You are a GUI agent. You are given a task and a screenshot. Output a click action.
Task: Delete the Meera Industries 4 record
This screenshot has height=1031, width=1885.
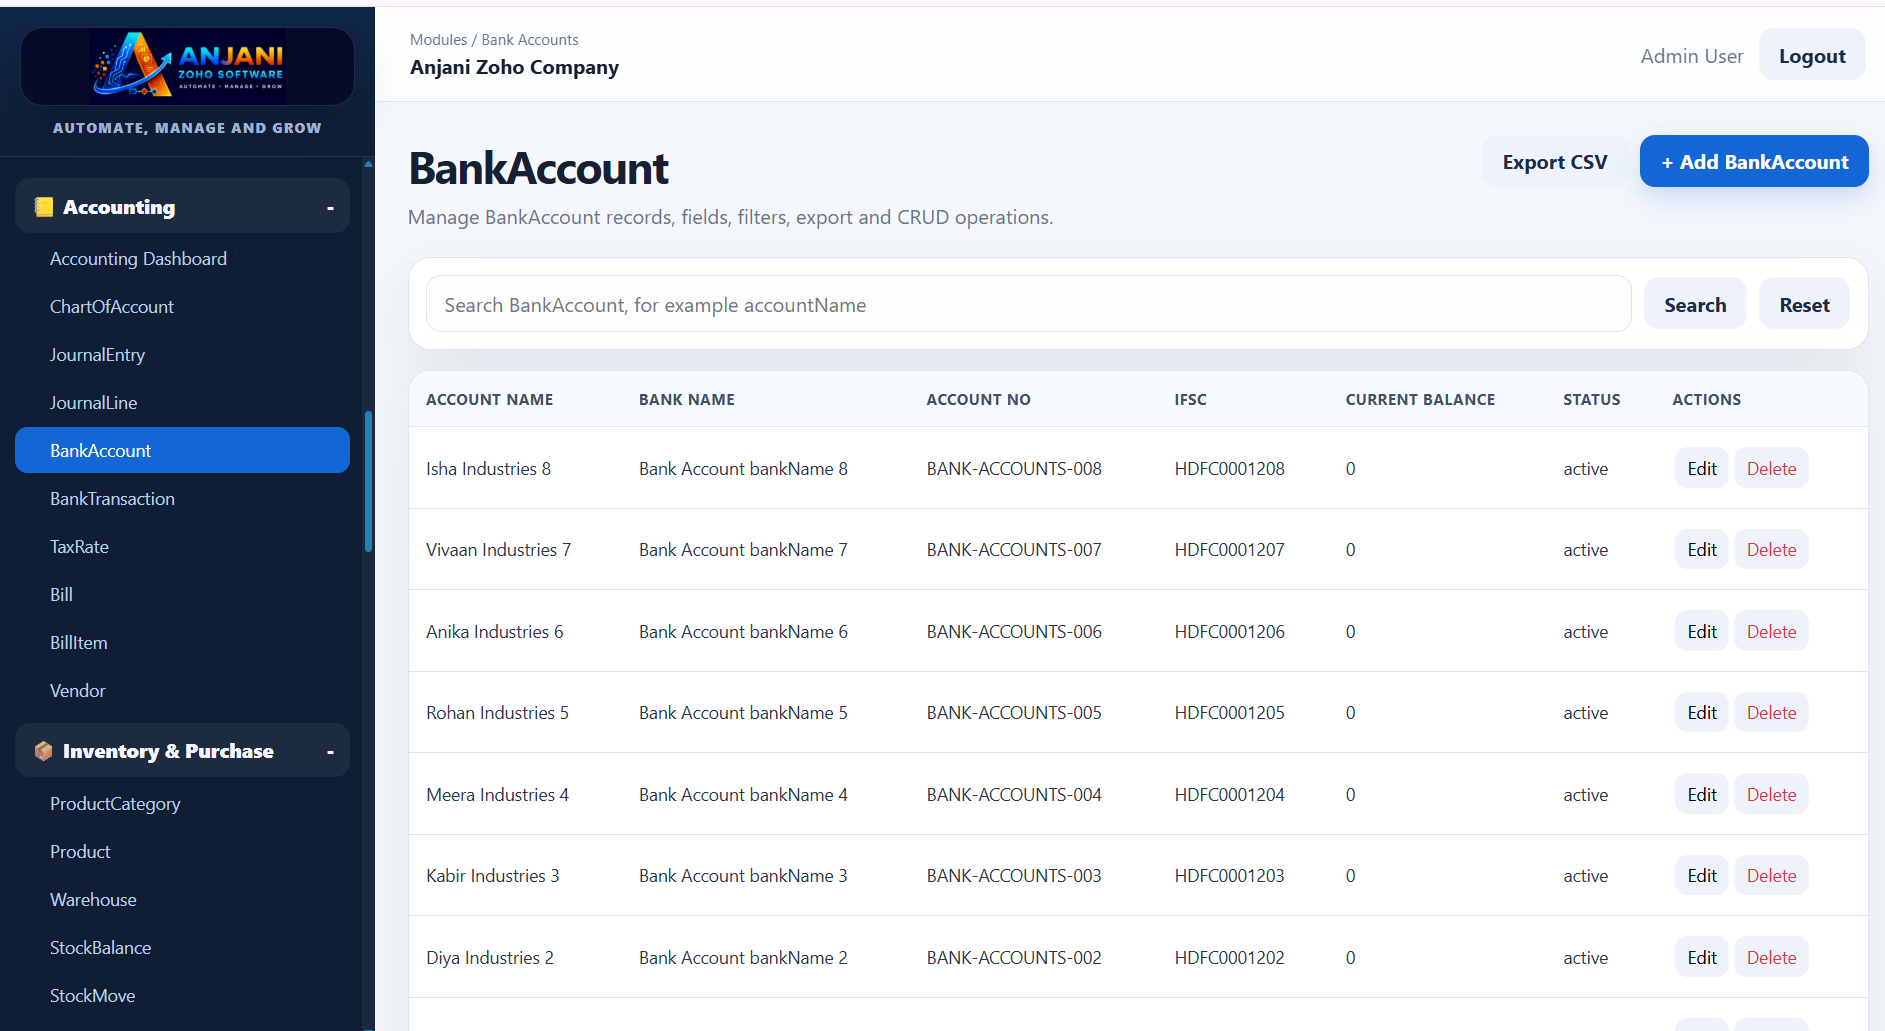pos(1771,795)
